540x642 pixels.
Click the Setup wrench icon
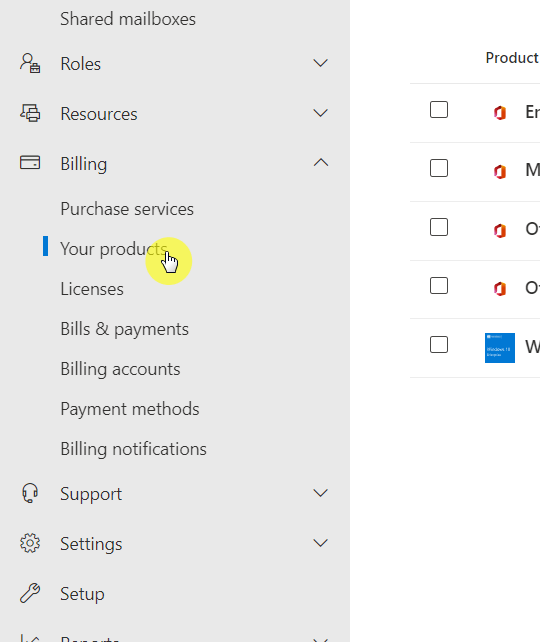pos(30,593)
